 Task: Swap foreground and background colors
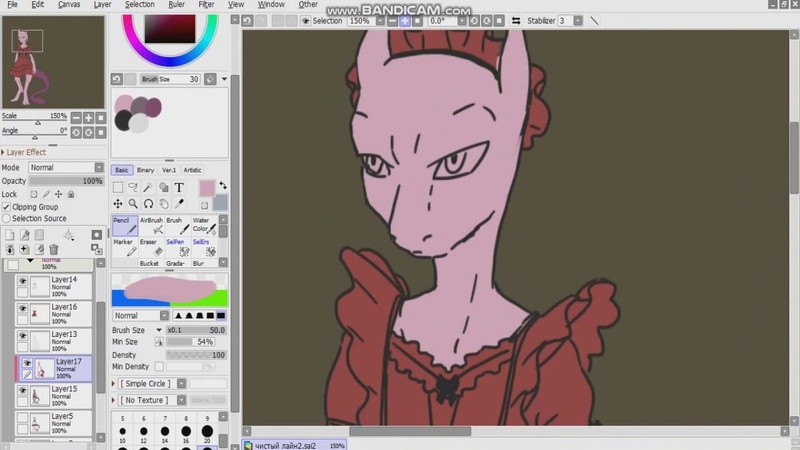(223, 185)
